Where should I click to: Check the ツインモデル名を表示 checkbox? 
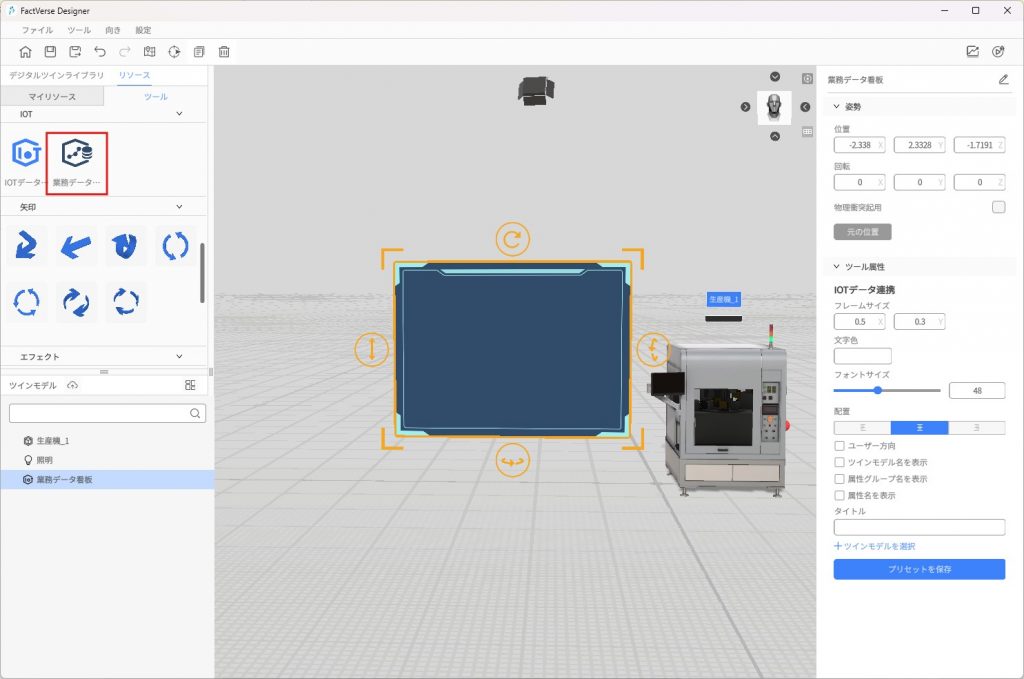point(840,462)
